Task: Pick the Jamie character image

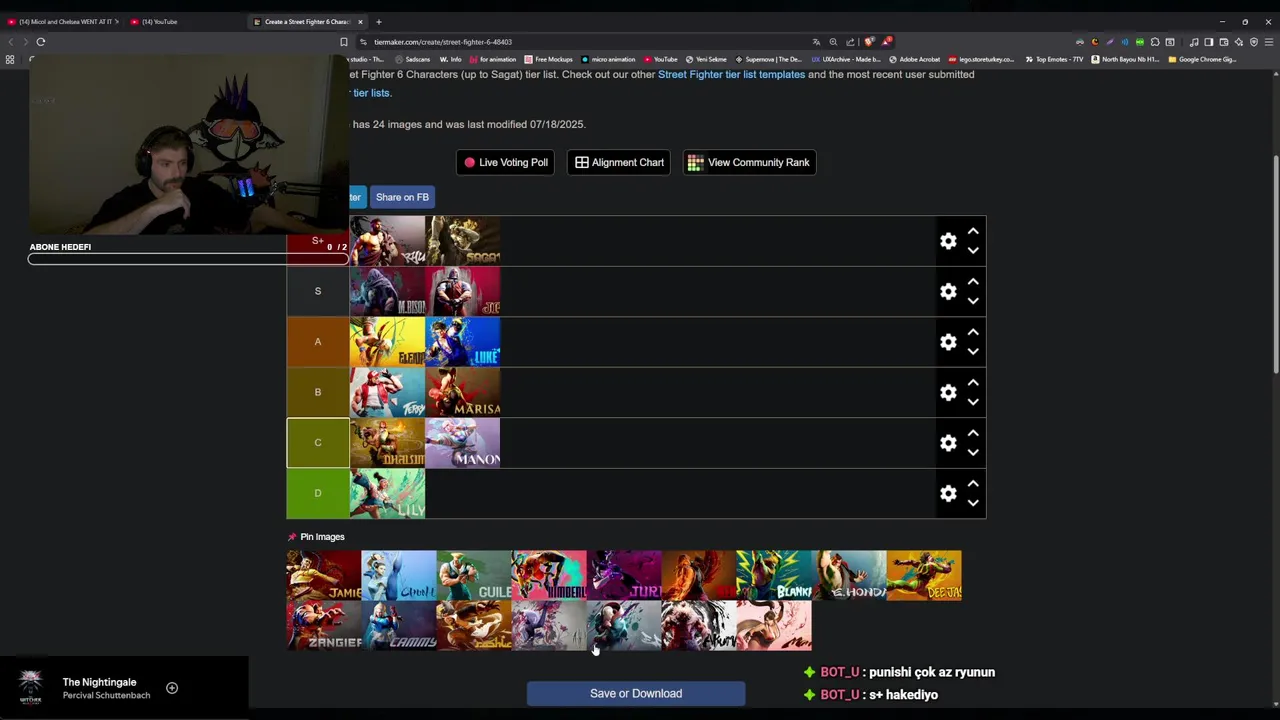Action: (x=324, y=575)
